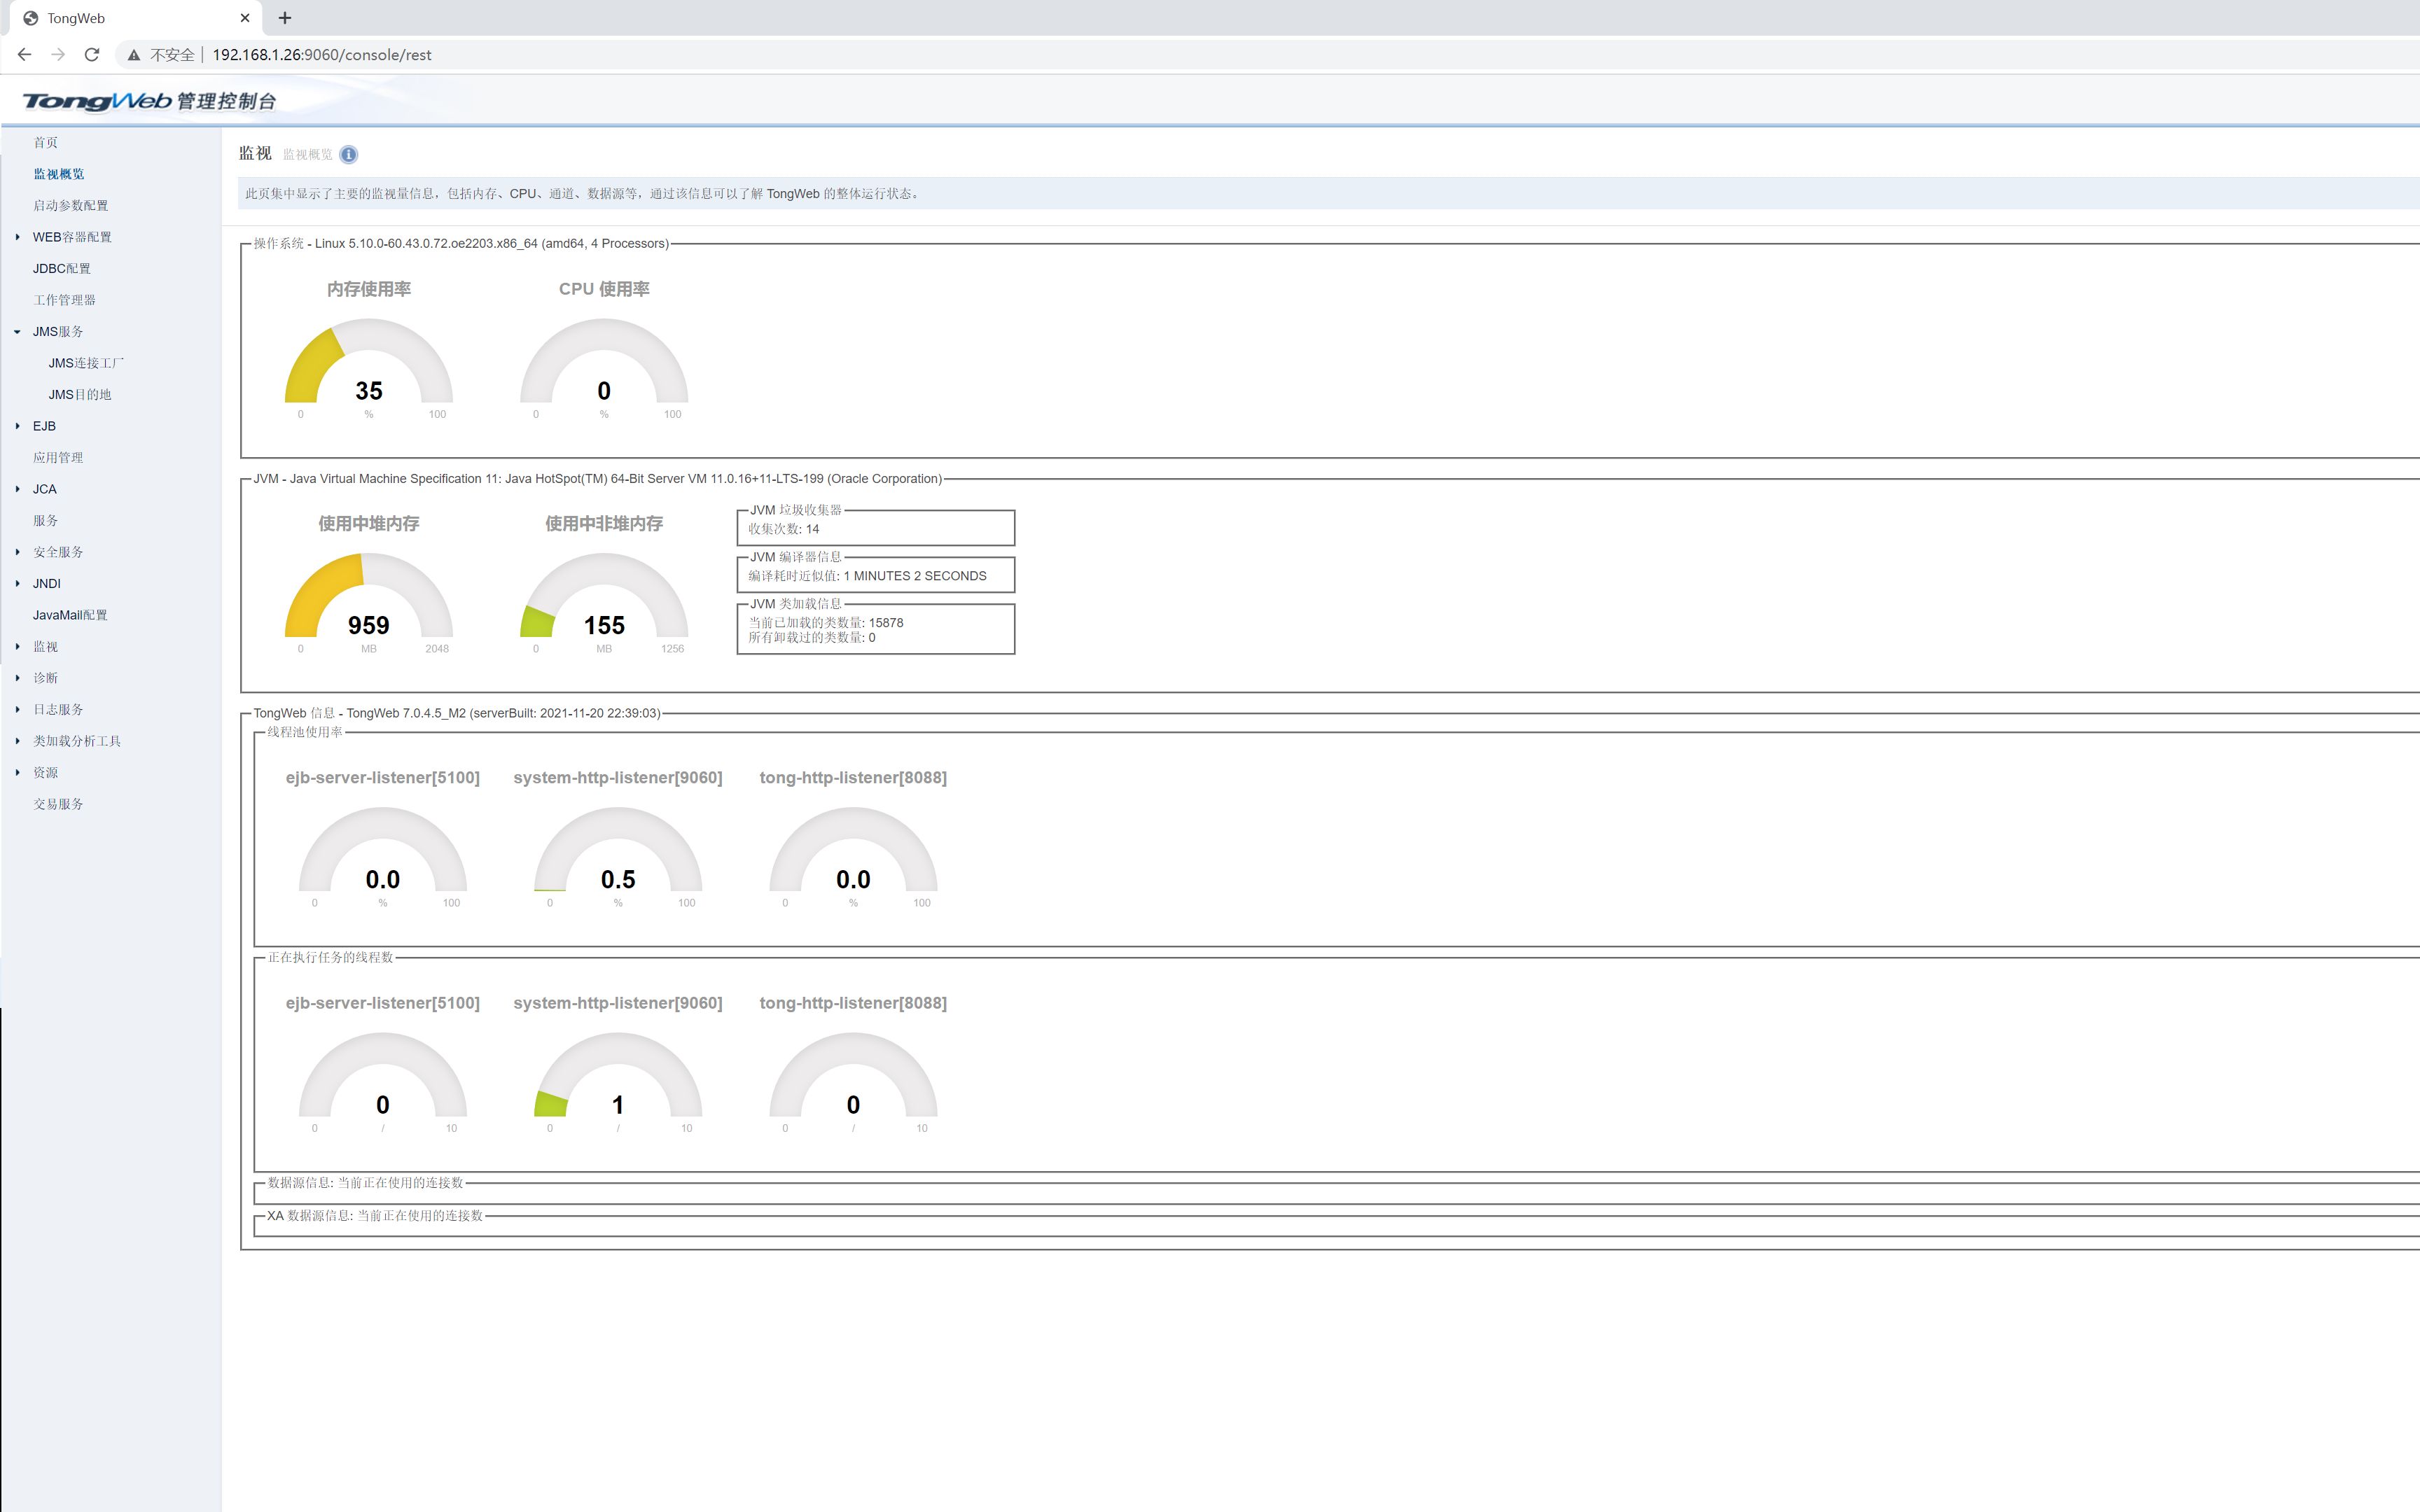Click 当前已加载的类数量: 15878 text
2420x1512 pixels.
point(826,622)
